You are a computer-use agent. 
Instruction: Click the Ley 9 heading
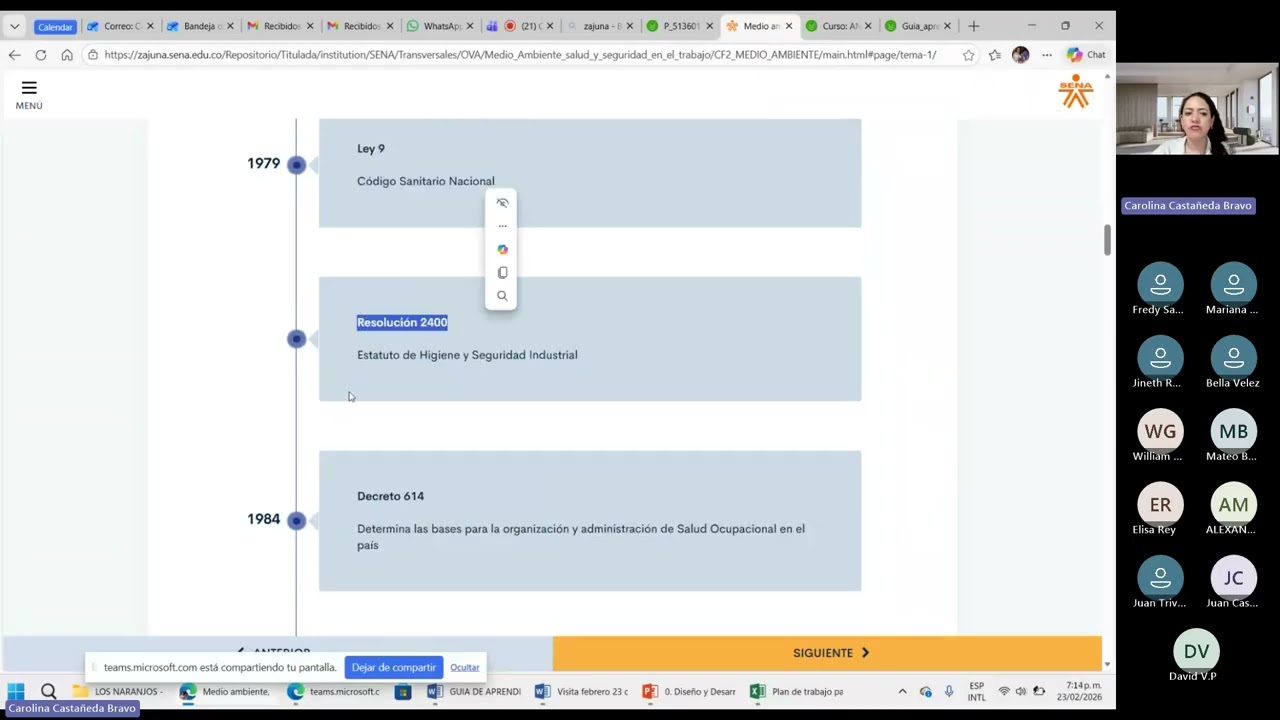click(371, 149)
